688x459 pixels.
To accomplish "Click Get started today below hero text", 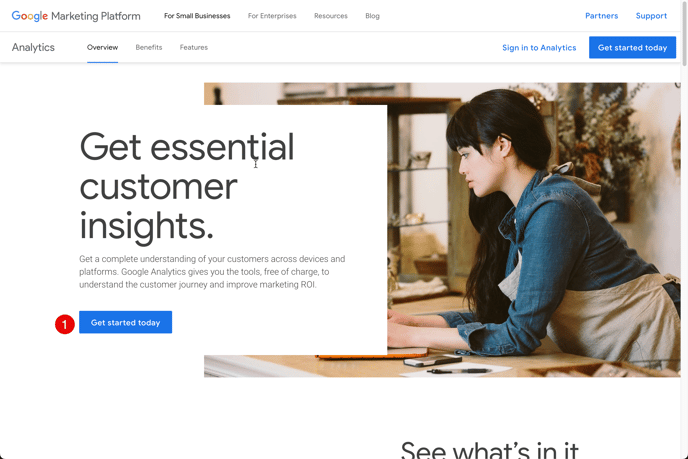I will (x=125, y=322).
